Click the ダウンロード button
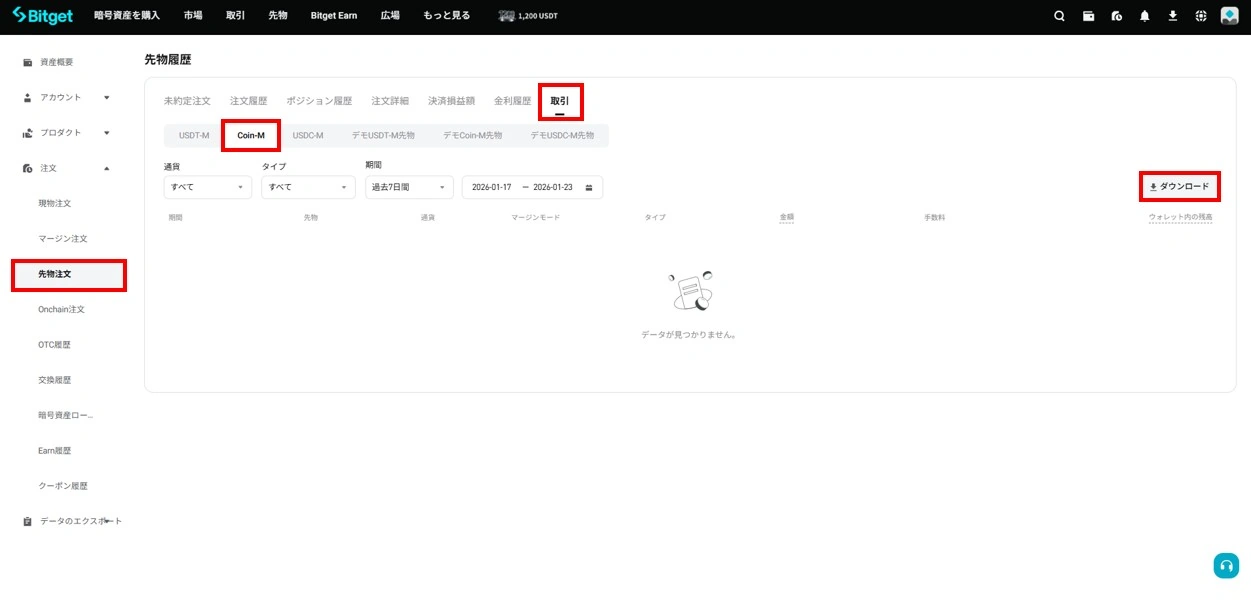This screenshot has width=1251, height=600. (x=1180, y=187)
